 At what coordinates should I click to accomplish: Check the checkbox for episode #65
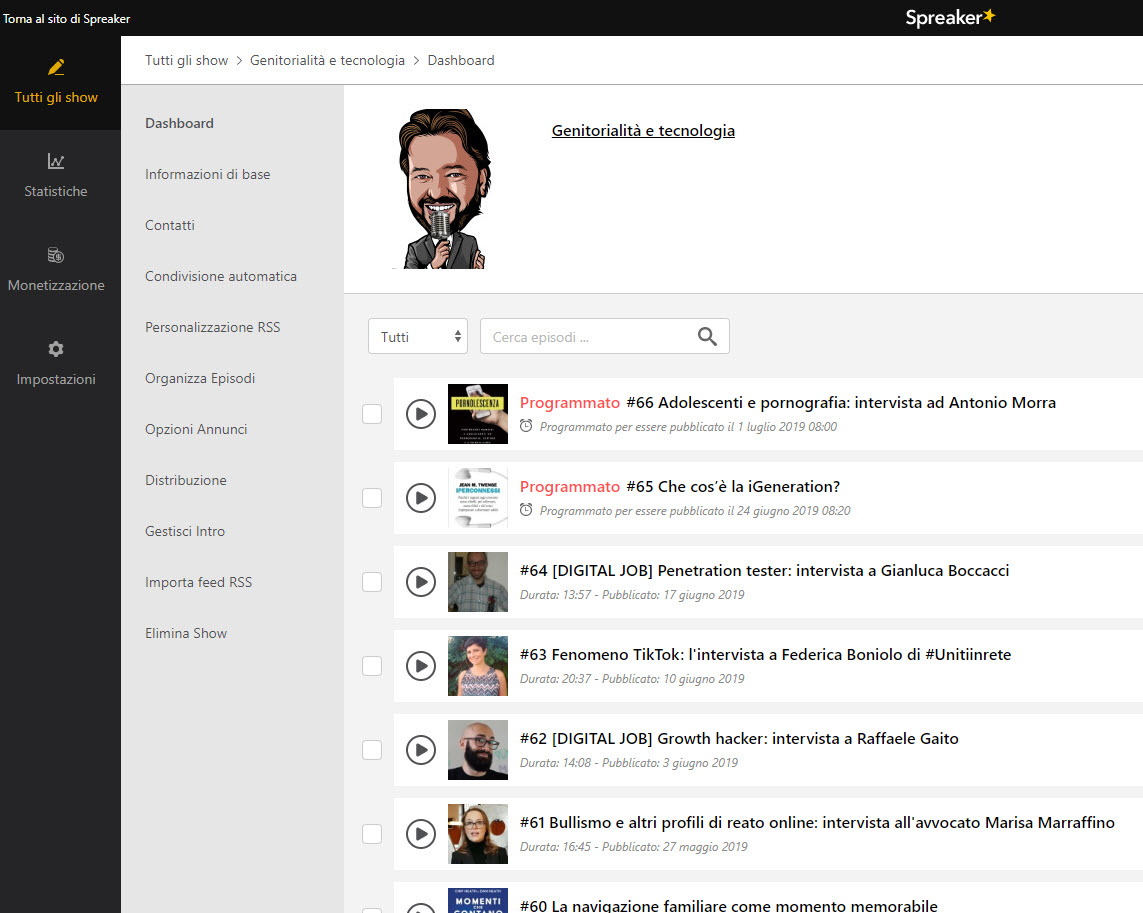[372, 498]
